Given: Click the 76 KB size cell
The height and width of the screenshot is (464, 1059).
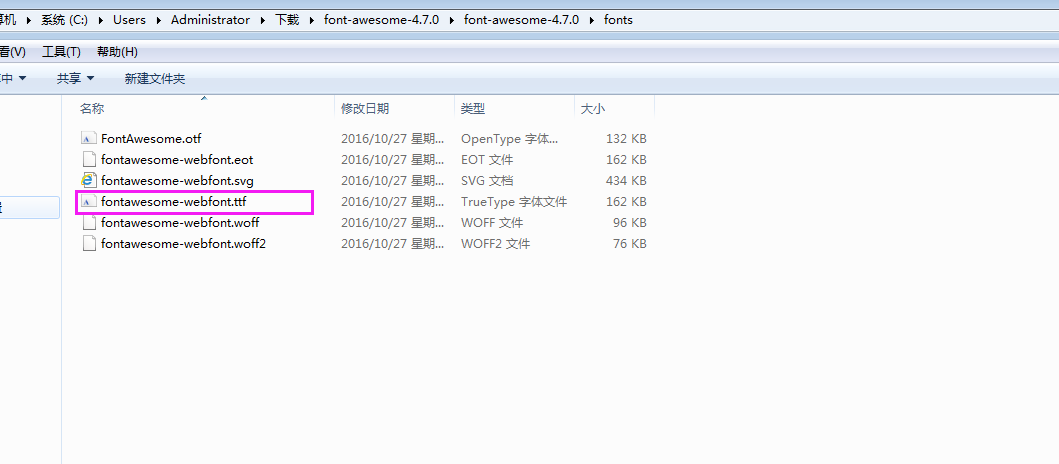Looking at the screenshot, I should pos(629,243).
